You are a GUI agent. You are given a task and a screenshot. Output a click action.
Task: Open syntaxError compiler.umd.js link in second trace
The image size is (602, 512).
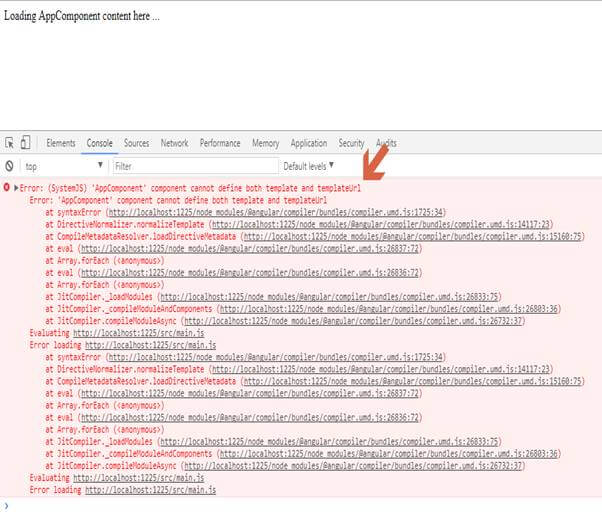coord(276,357)
